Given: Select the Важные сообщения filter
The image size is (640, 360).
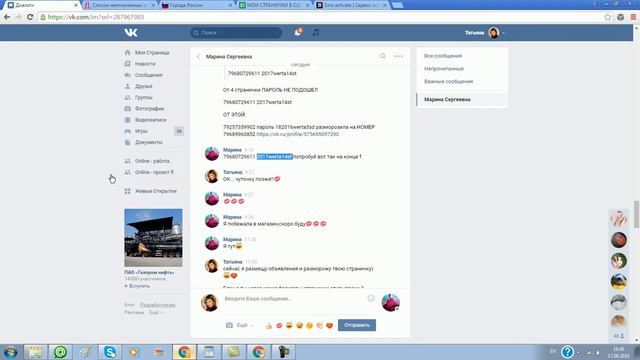Looking at the screenshot, I should [448, 82].
